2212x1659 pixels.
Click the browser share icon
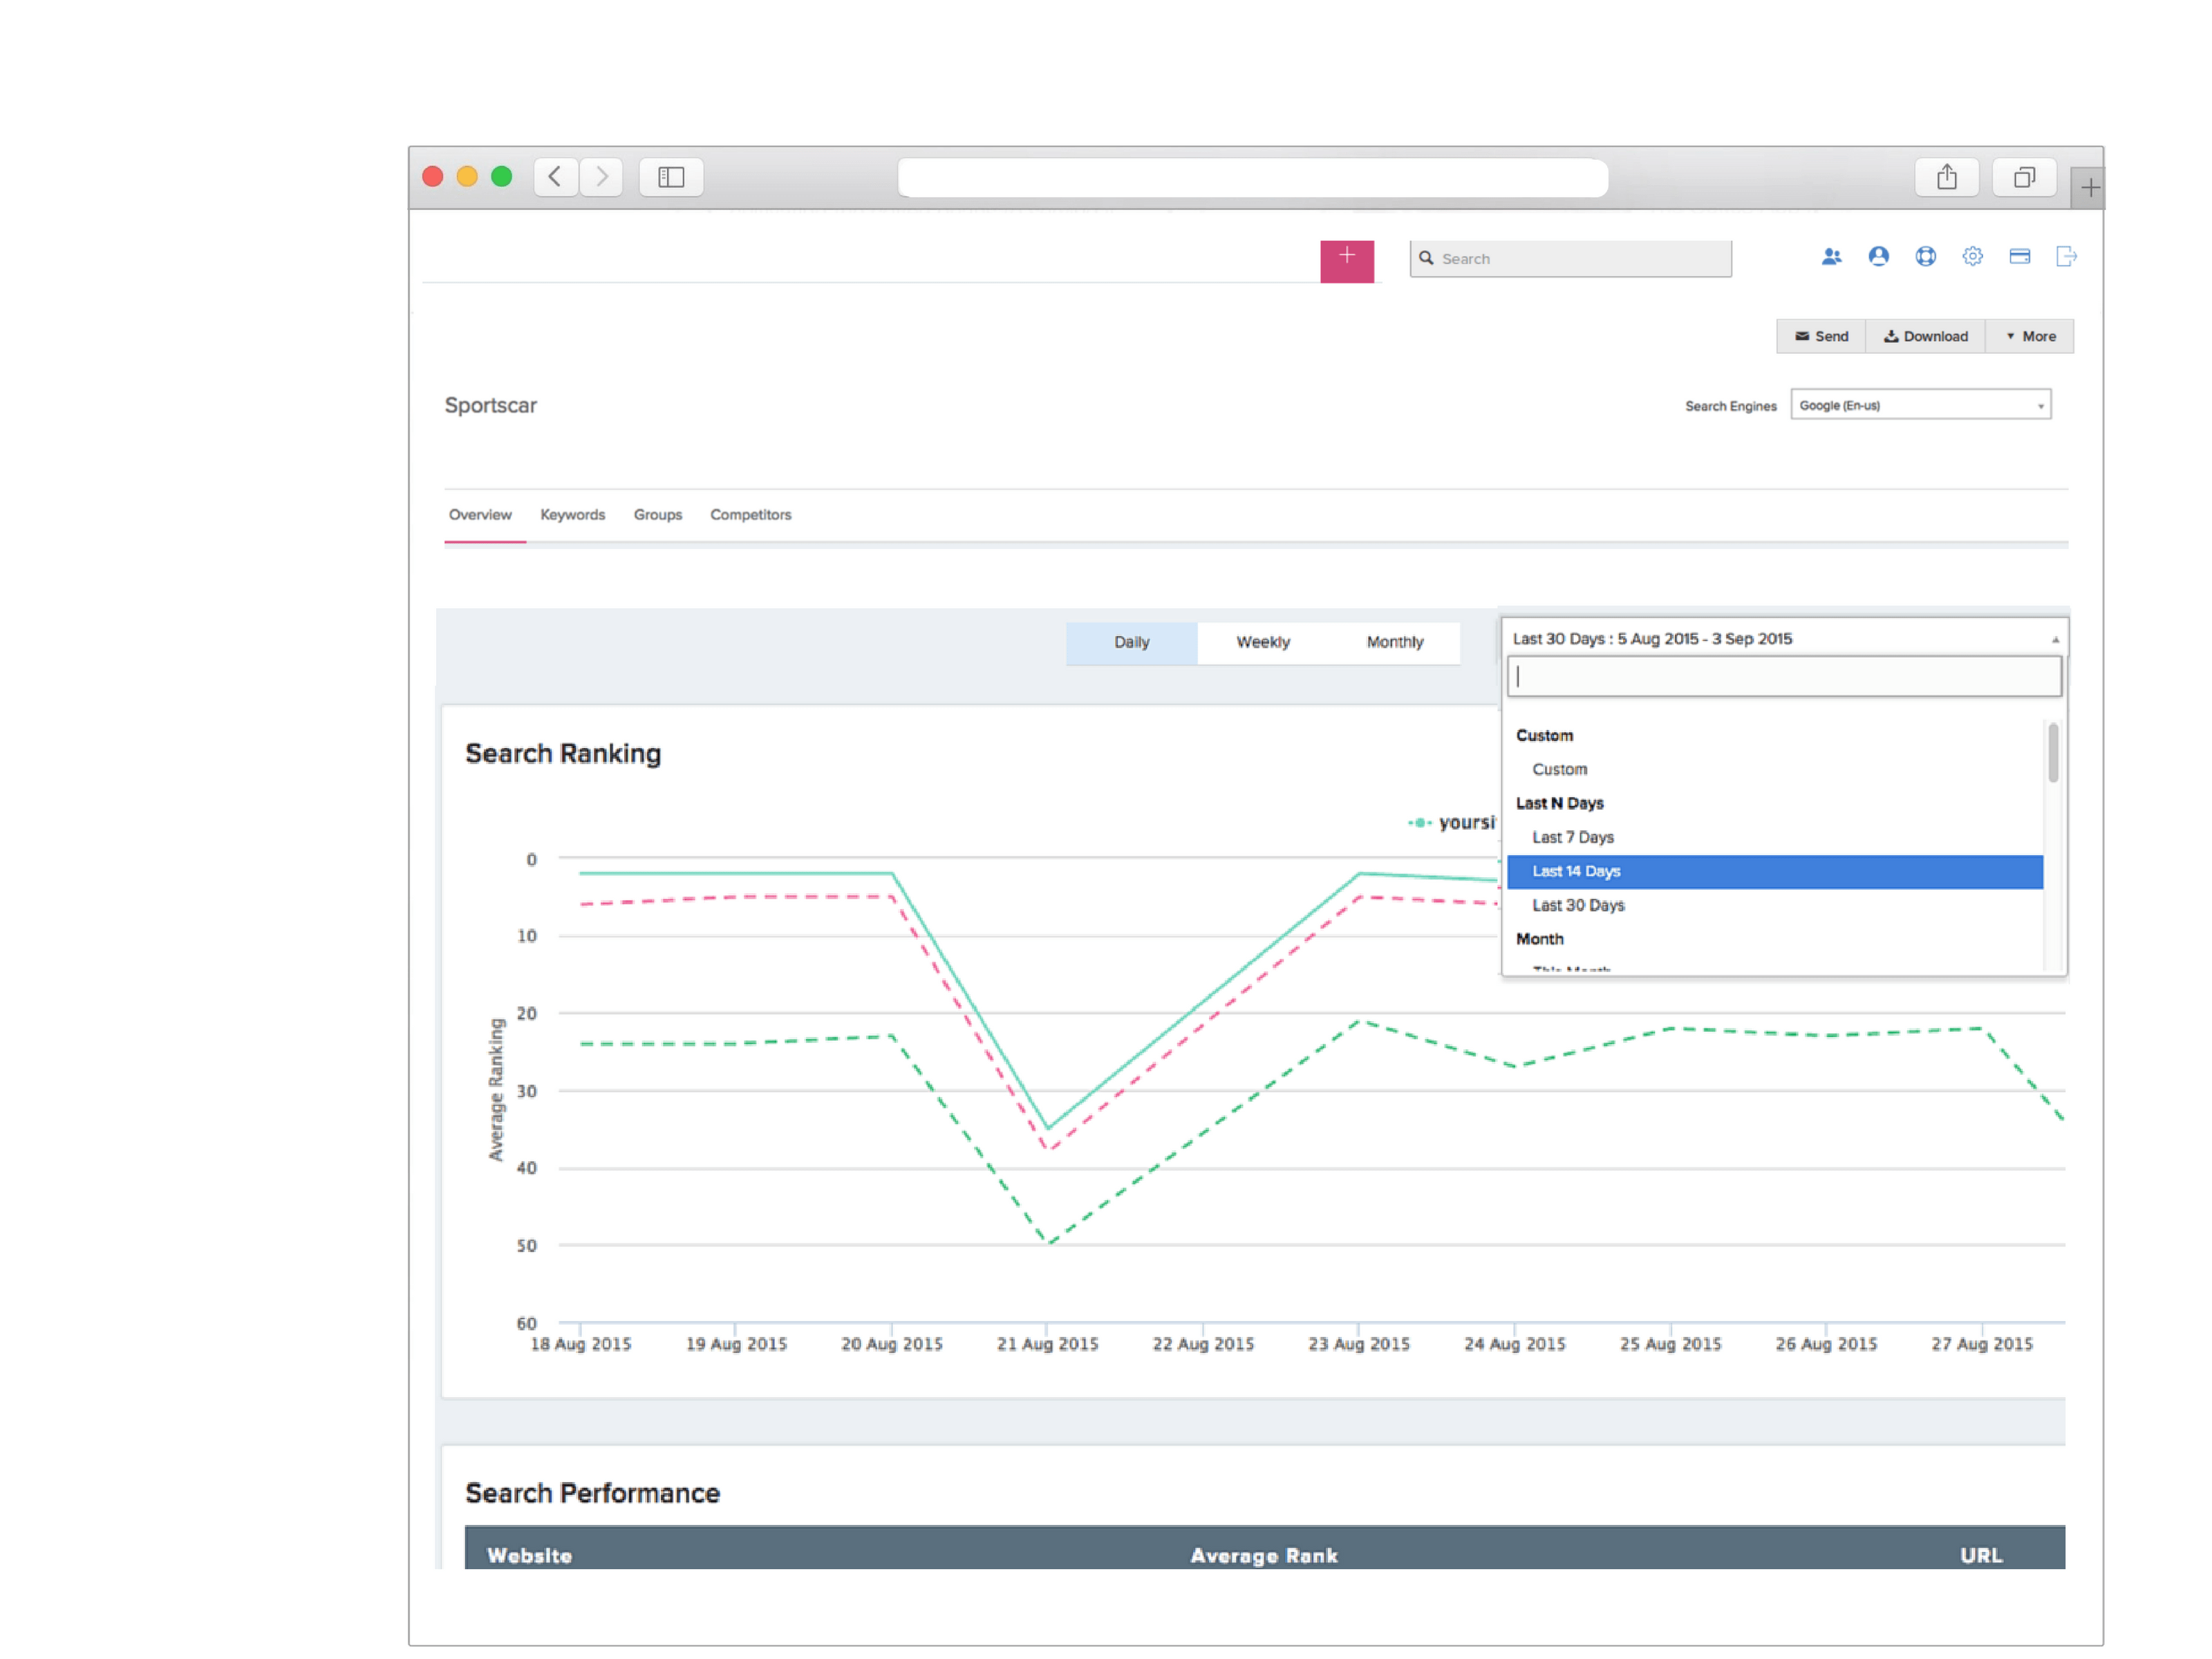tap(1946, 177)
